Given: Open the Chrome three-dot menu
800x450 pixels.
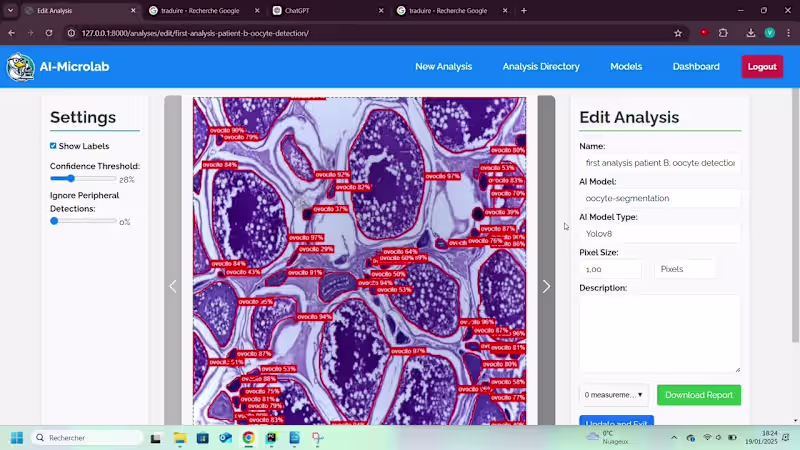Looking at the screenshot, I should [787, 33].
